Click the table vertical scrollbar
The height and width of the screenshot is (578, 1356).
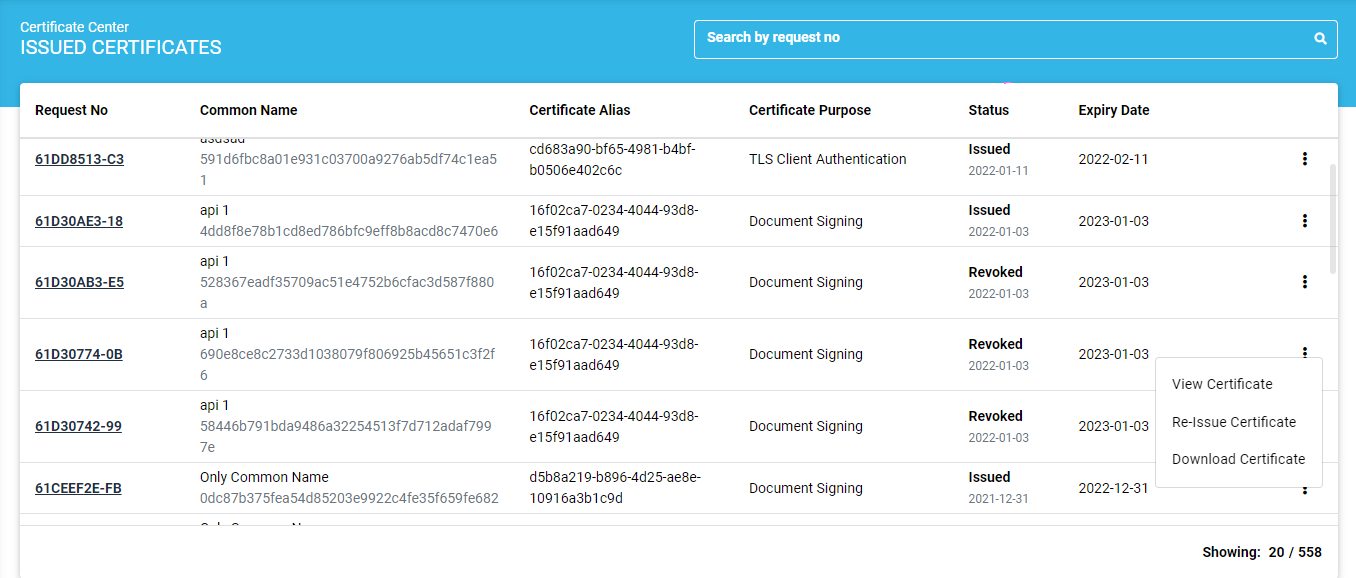(x=1332, y=219)
